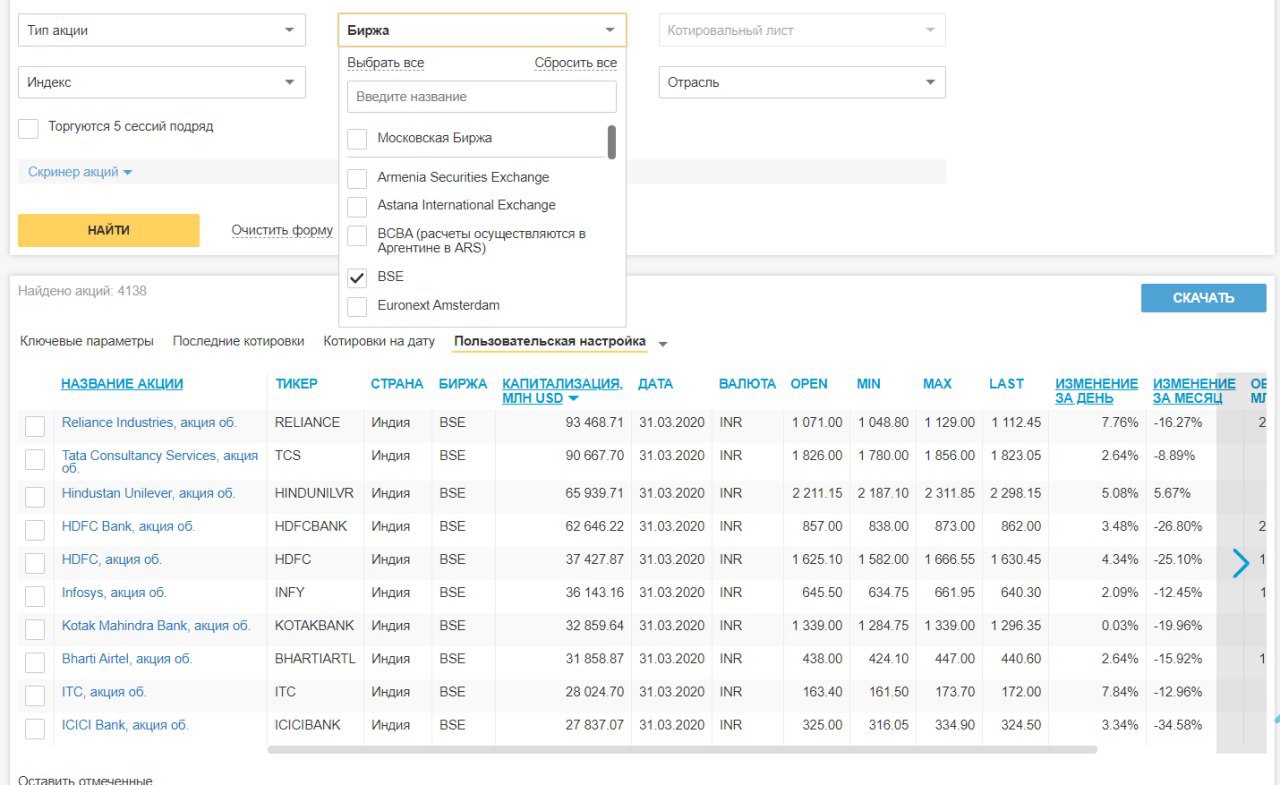
Task: Click the Сбросить все link
Action: (x=575, y=63)
